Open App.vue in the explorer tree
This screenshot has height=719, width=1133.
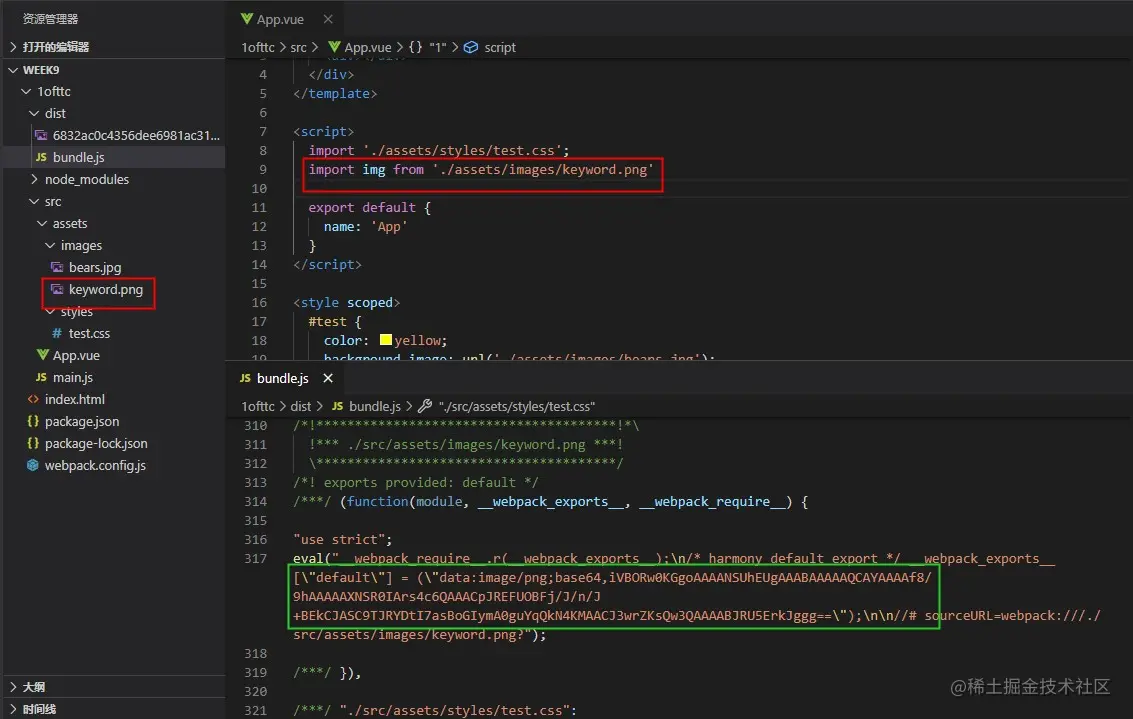tap(76, 356)
